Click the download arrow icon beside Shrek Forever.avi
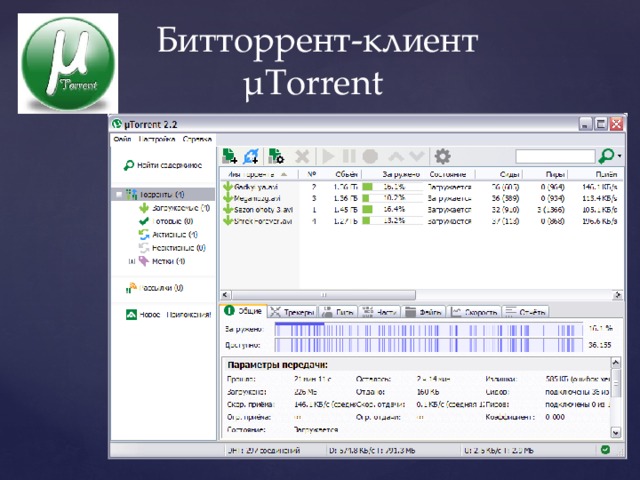The width and height of the screenshot is (640, 480). (227, 221)
